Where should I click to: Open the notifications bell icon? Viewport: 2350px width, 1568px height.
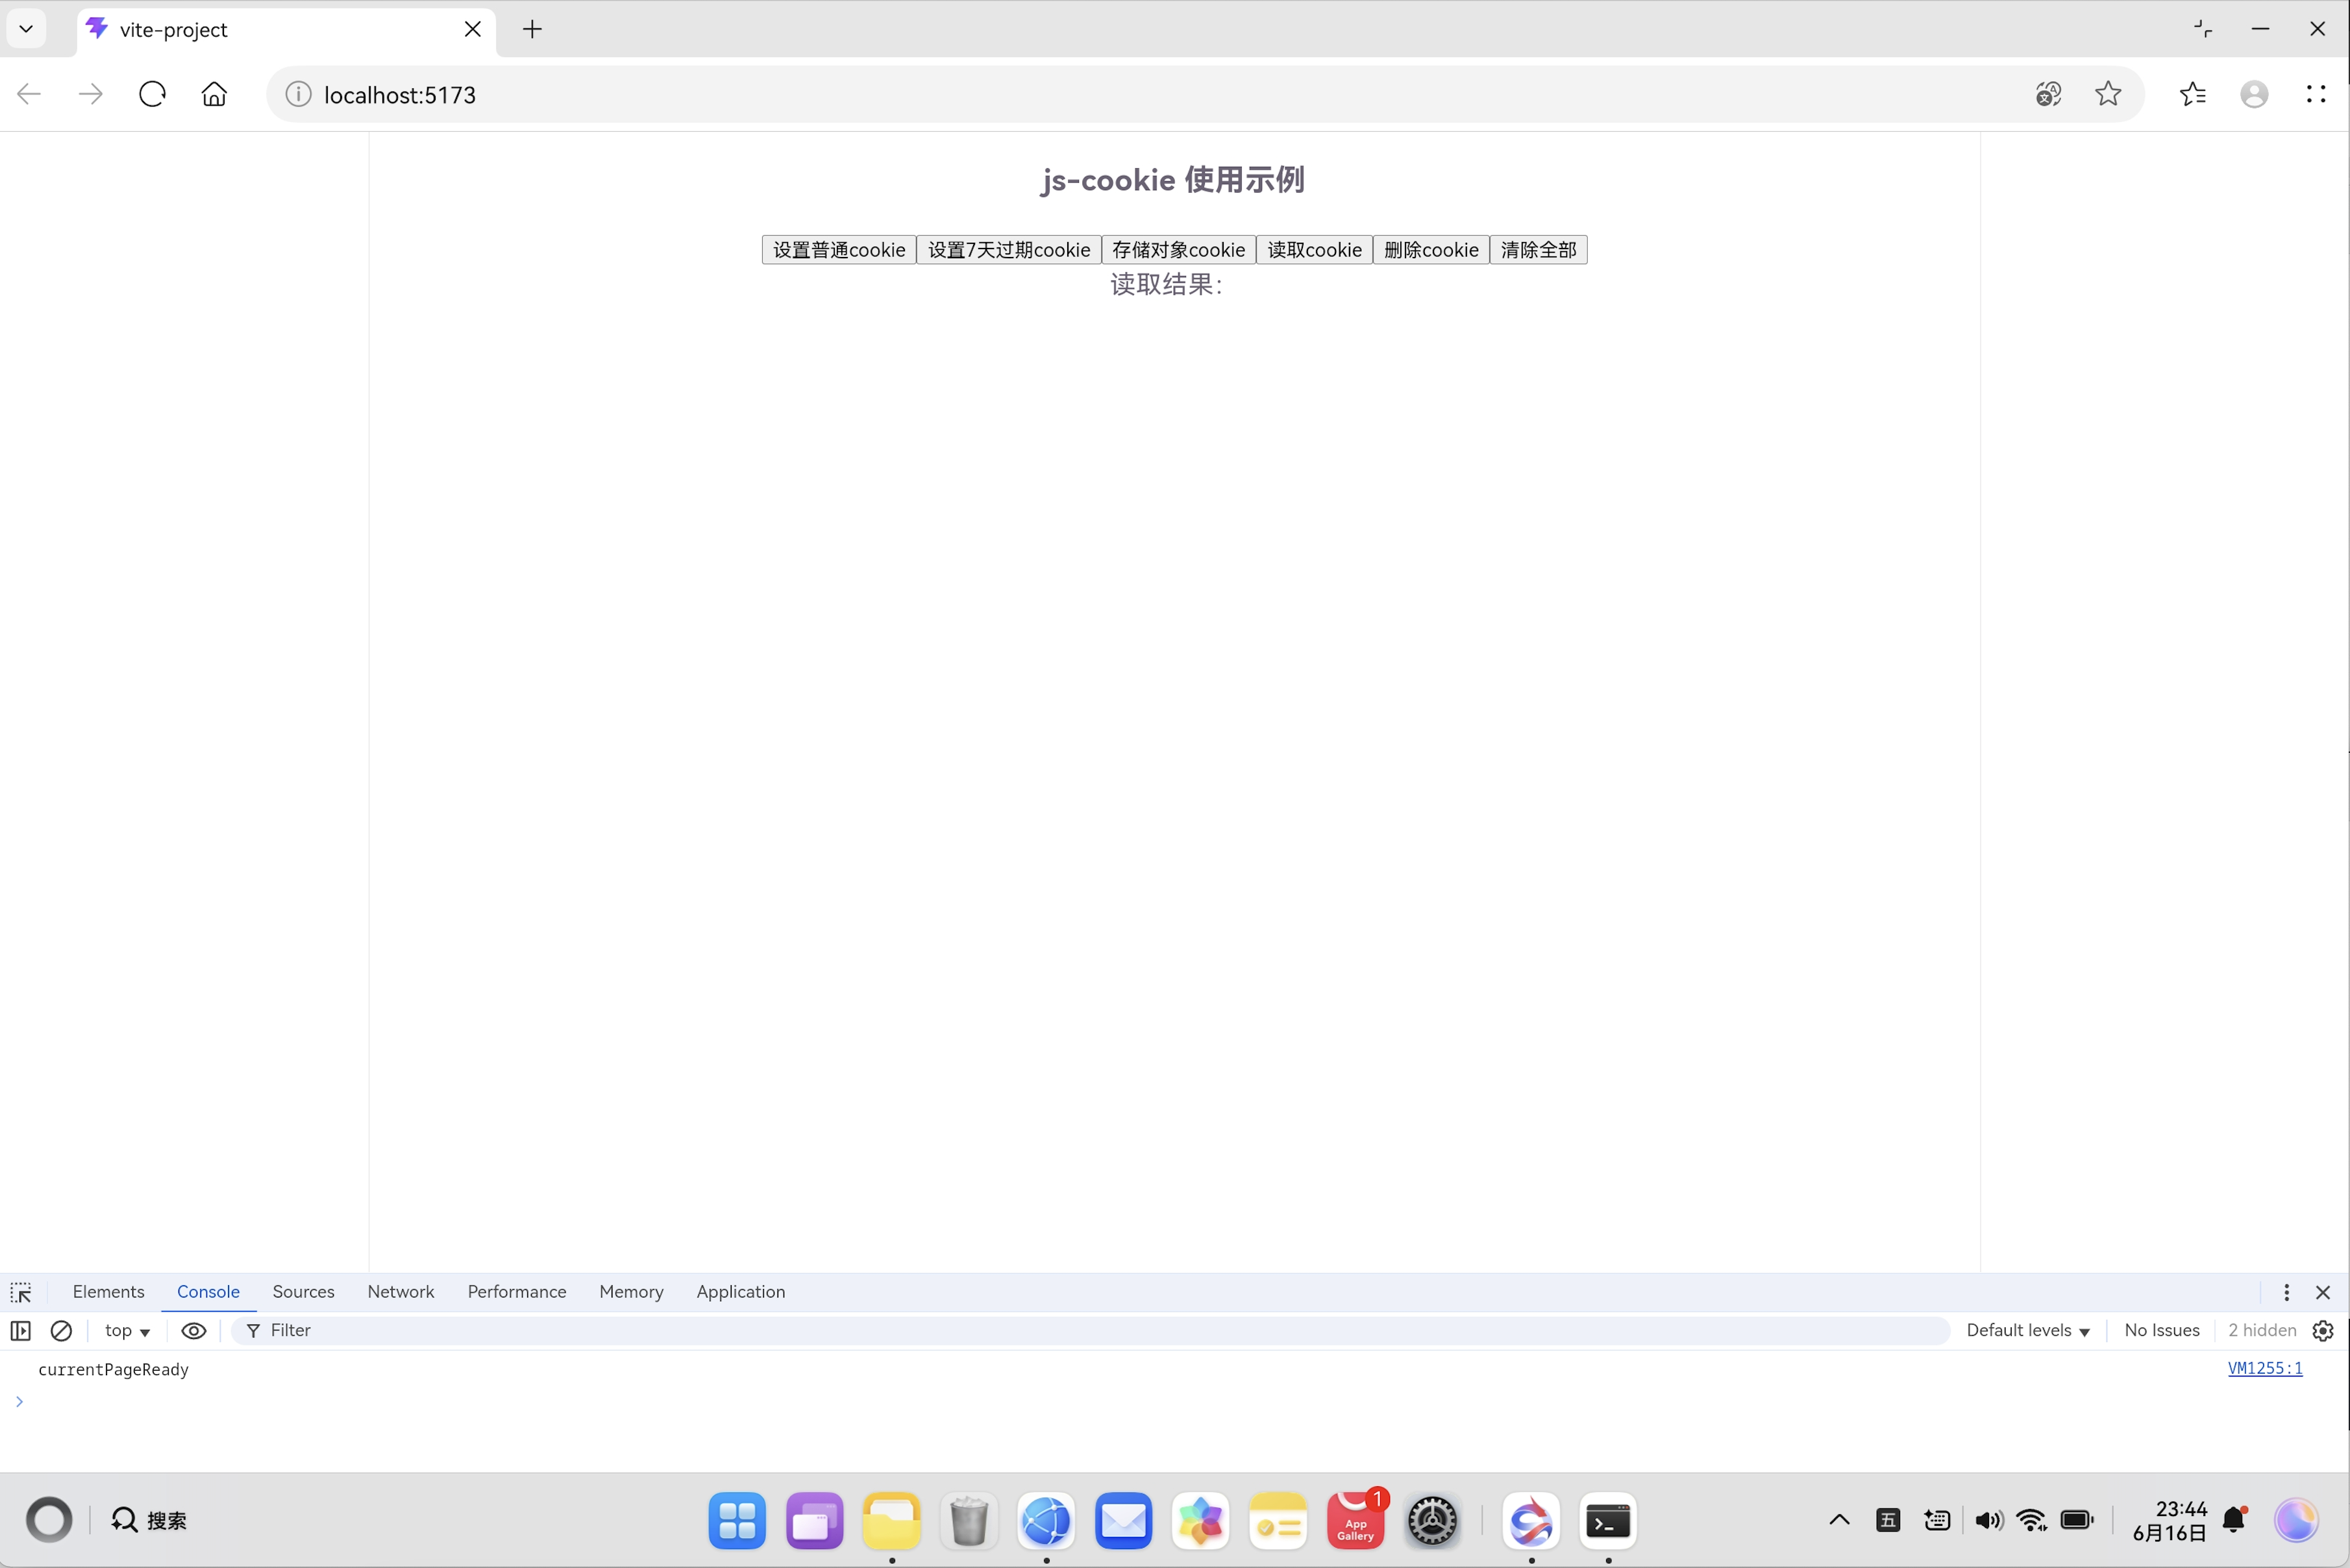[x=2234, y=1520]
